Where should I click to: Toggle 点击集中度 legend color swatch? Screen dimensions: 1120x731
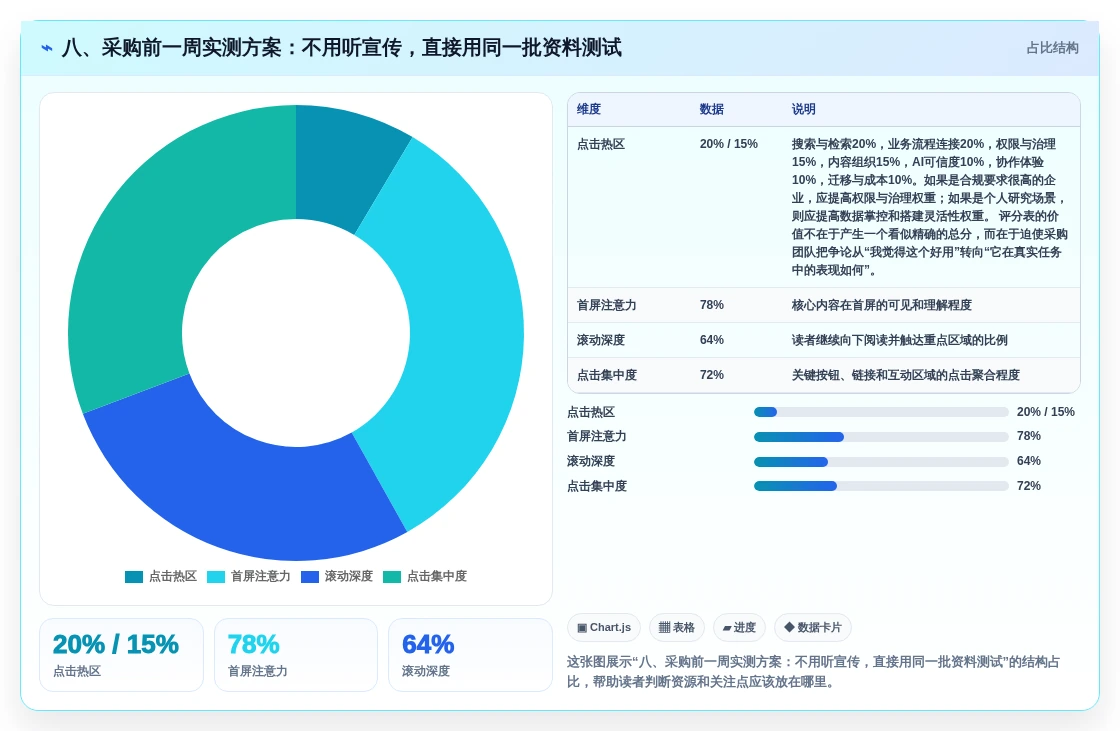[392, 577]
